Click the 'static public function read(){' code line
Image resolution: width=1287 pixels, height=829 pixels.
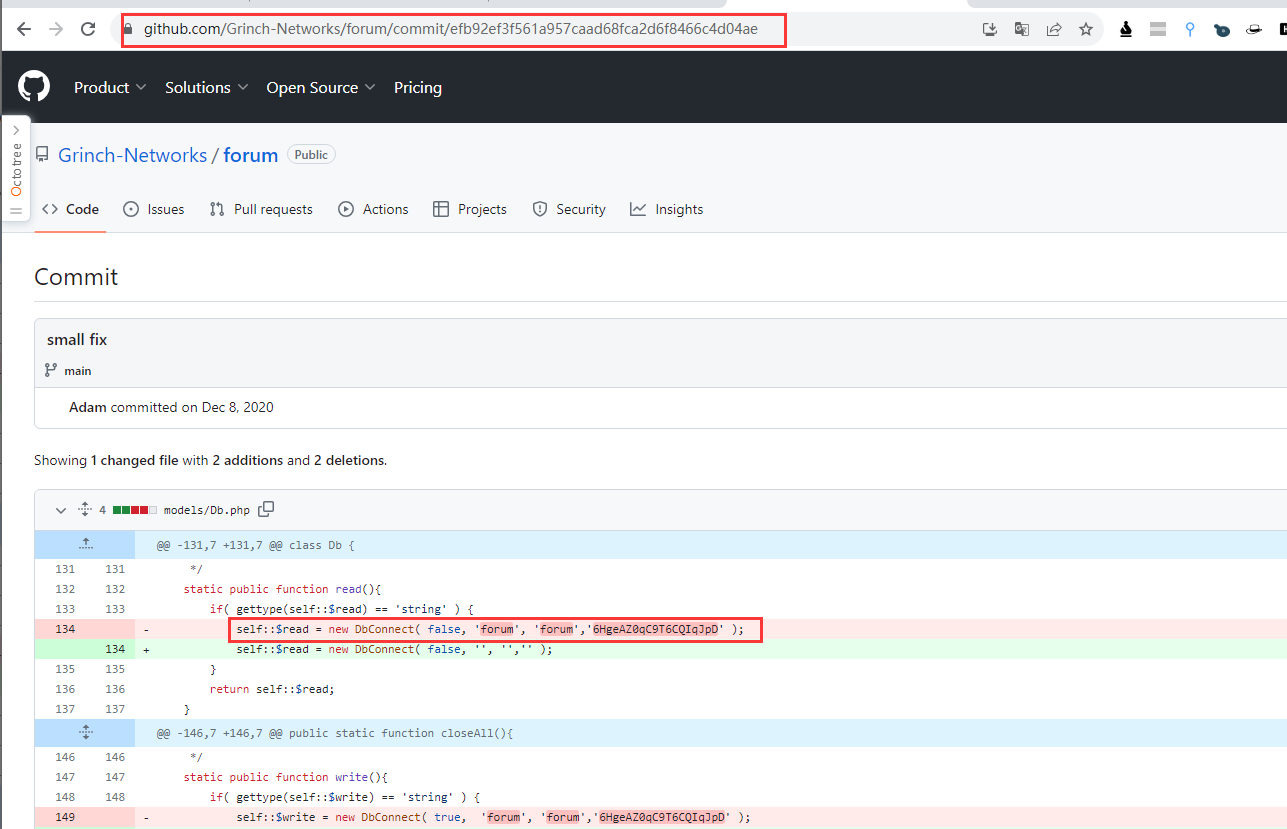[x=283, y=589]
